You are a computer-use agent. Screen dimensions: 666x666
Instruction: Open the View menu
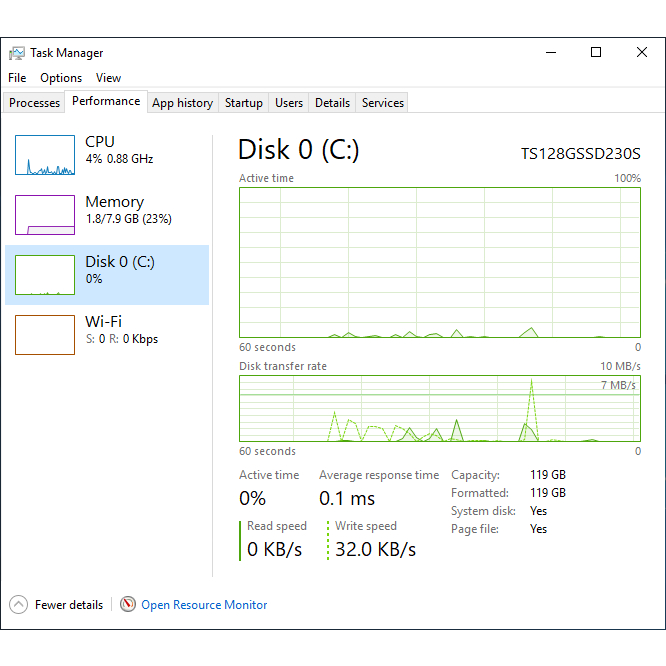(x=108, y=78)
